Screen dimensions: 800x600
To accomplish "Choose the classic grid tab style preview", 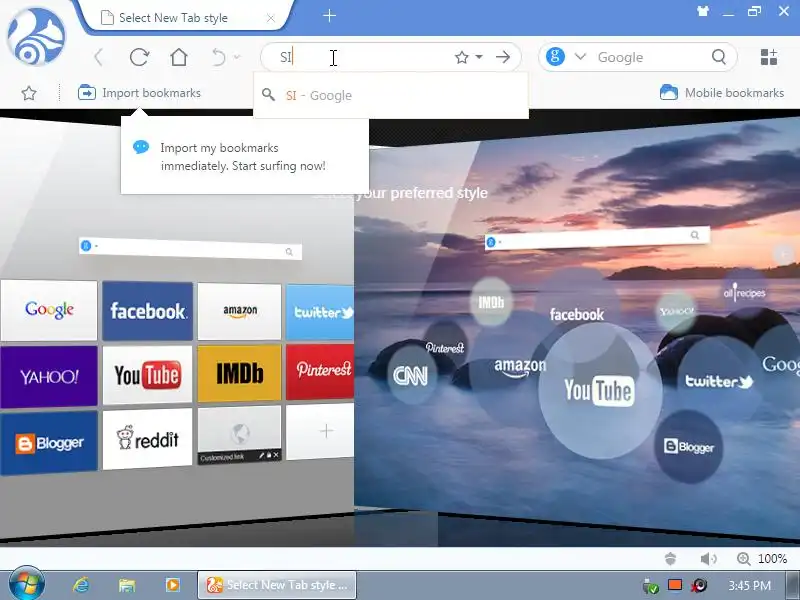I will click(177, 327).
